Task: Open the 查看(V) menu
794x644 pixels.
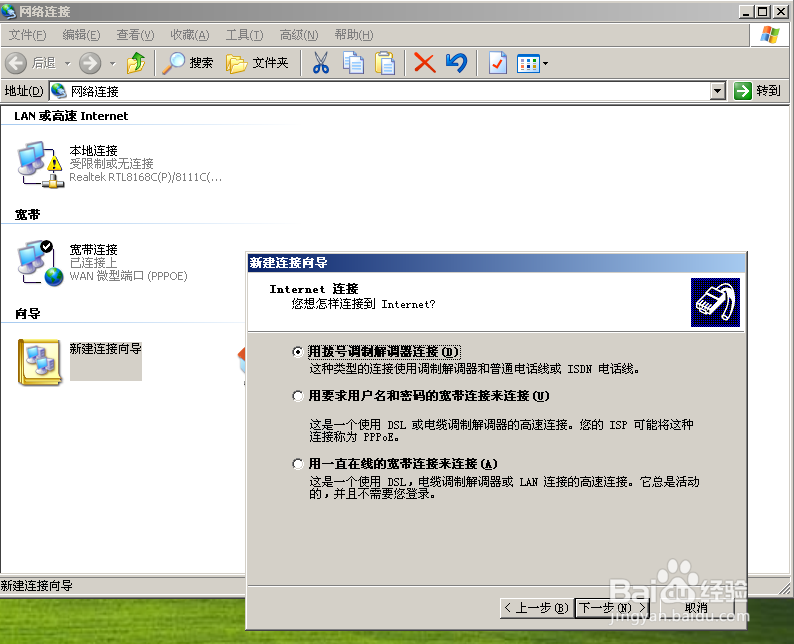Action: click(x=135, y=35)
